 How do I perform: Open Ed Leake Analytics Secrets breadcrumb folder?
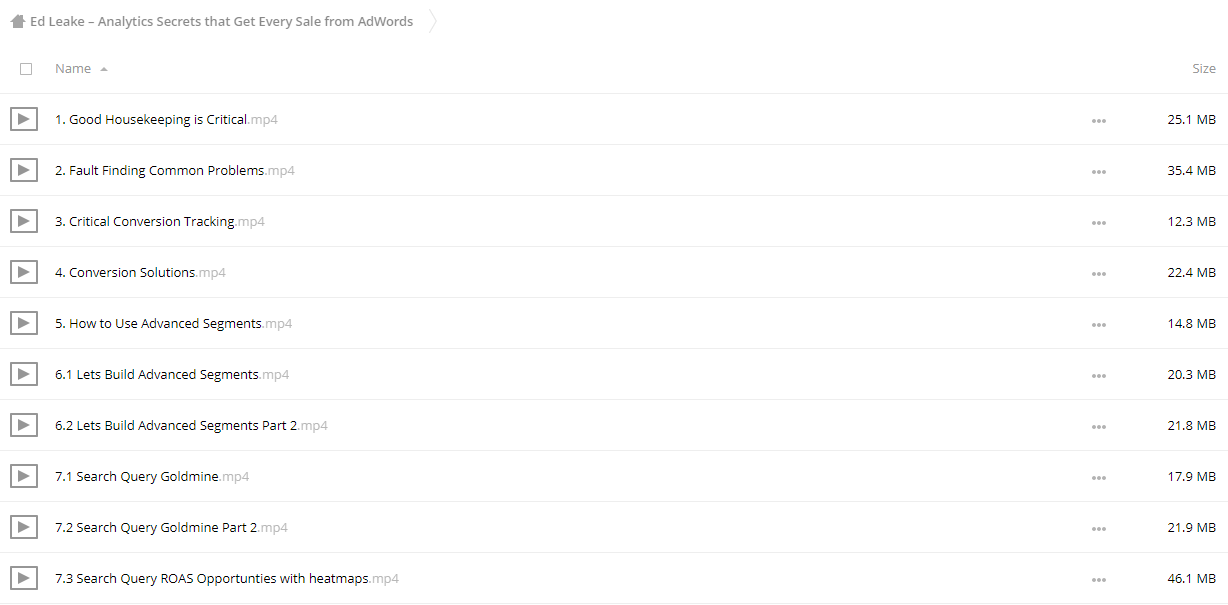click(x=221, y=21)
